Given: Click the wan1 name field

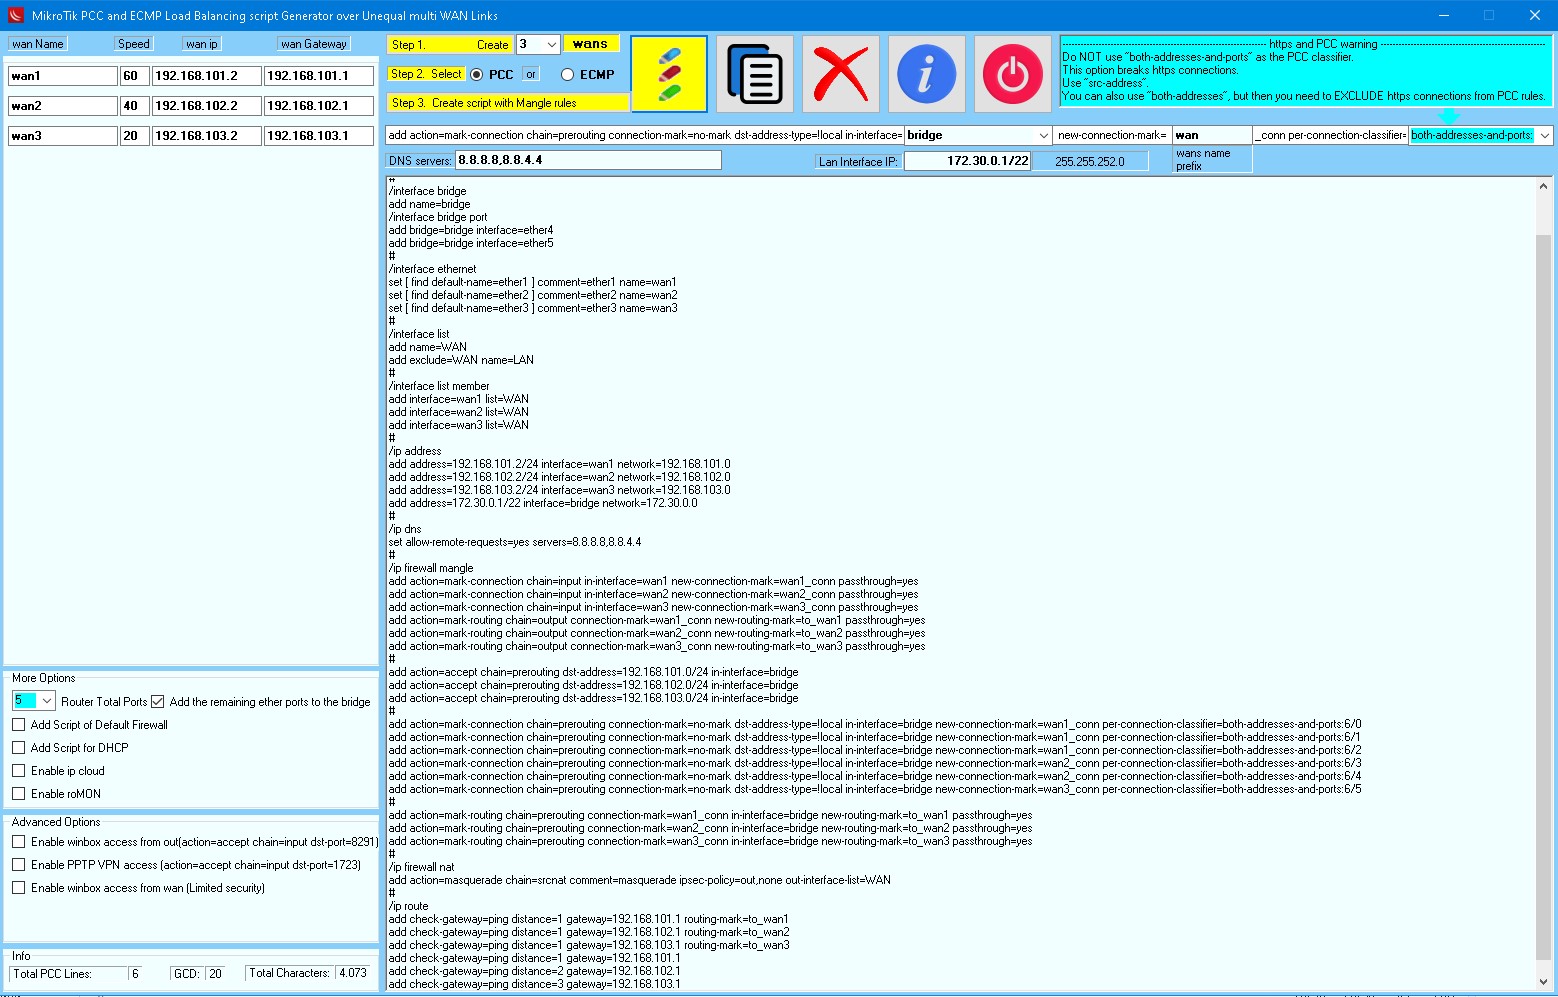Looking at the screenshot, I should click(62, 76).
